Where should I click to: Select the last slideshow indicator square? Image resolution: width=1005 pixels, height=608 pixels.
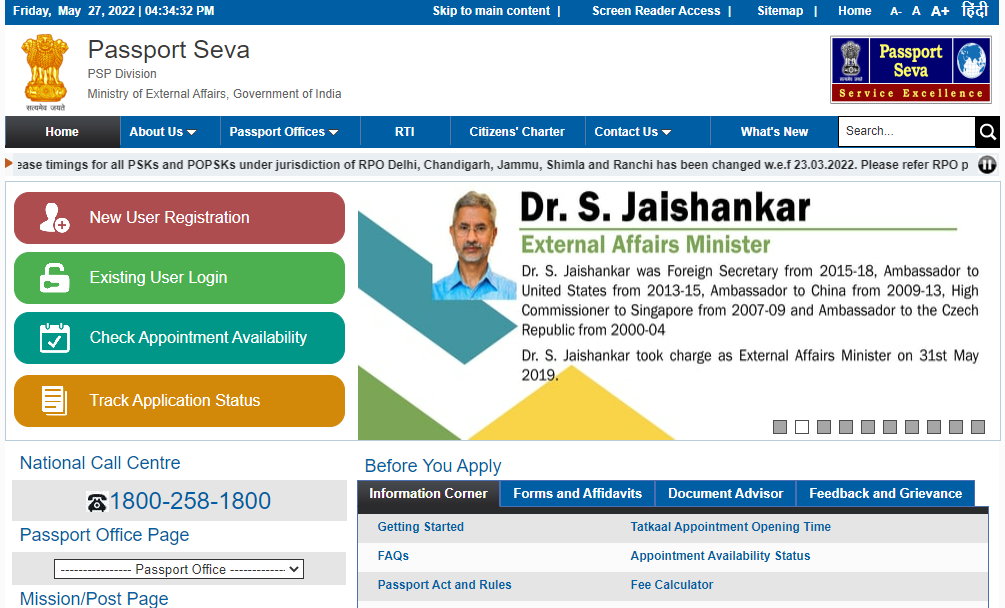[978, 427]
